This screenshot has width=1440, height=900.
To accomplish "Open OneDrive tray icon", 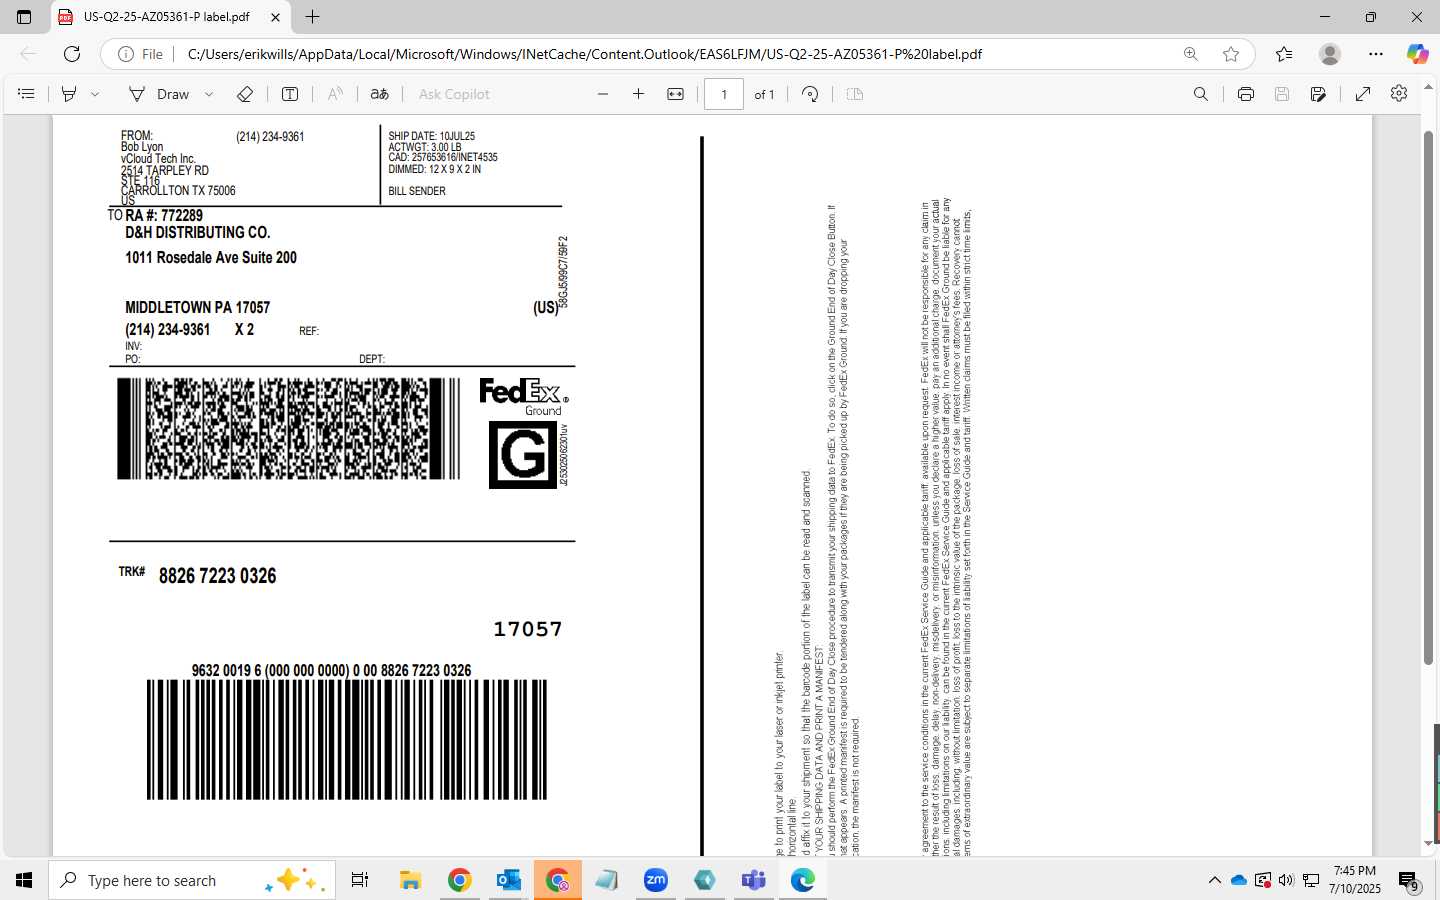I will point(1239,880).
